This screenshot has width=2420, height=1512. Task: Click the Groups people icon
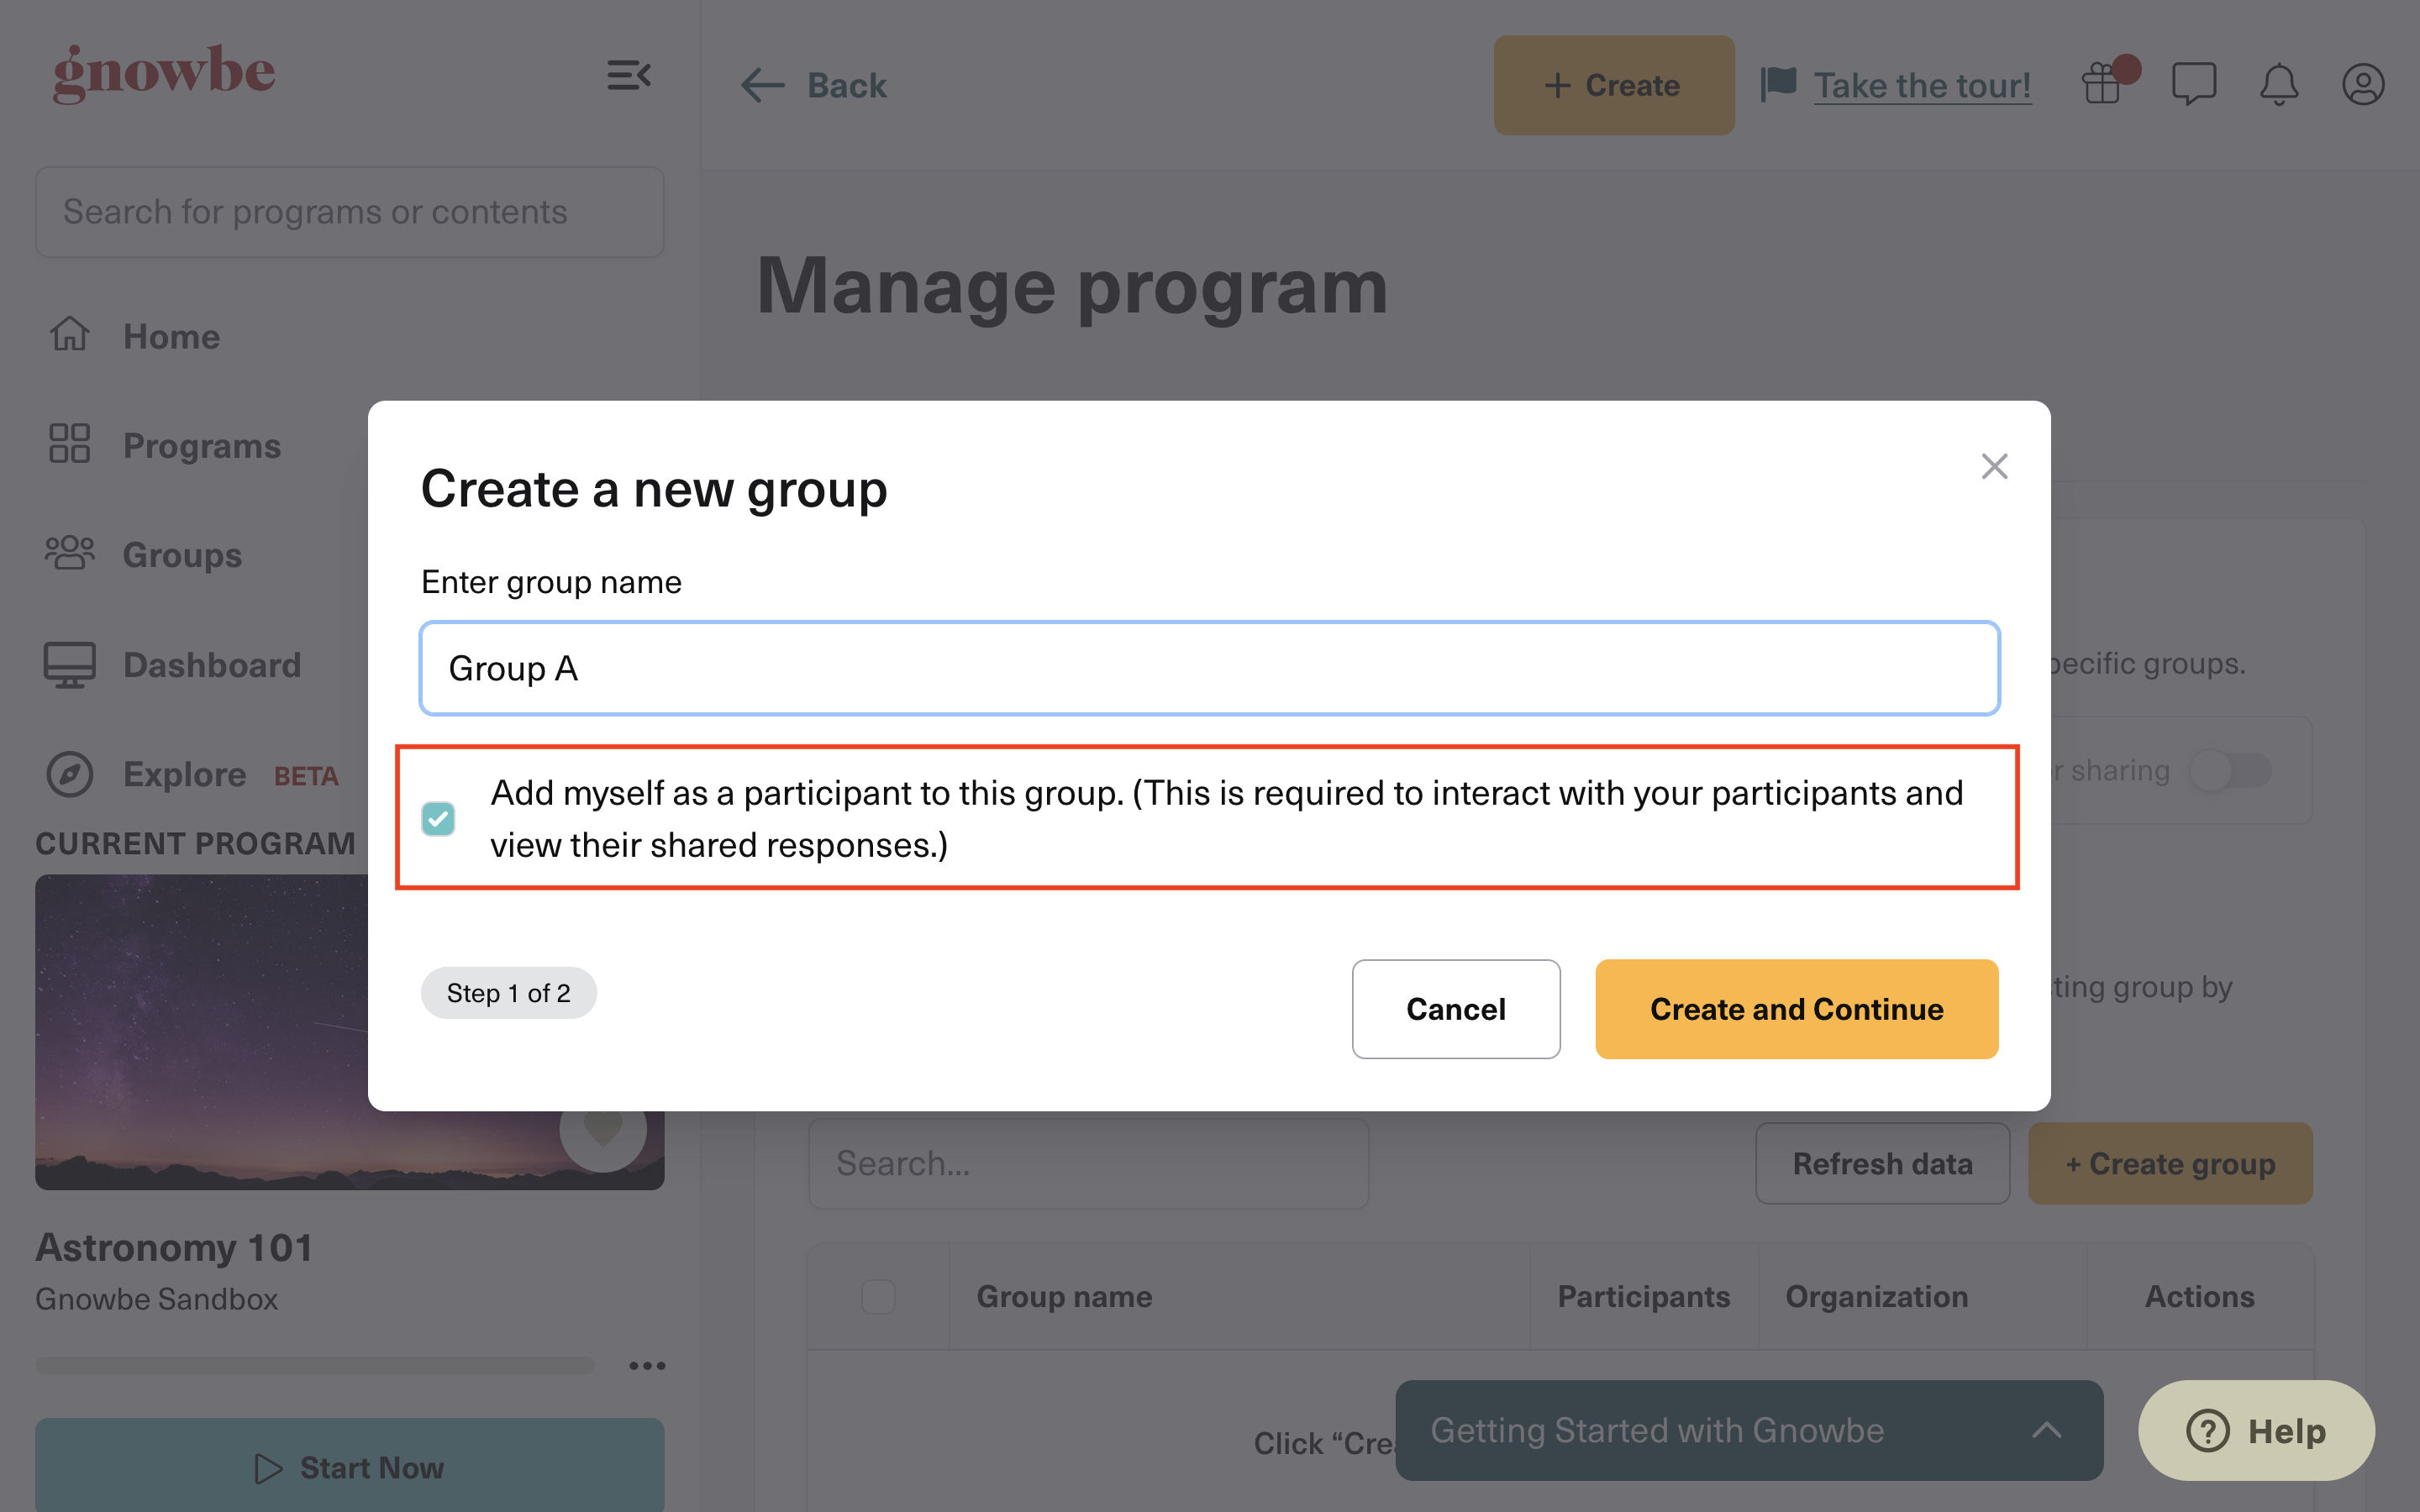70,553
